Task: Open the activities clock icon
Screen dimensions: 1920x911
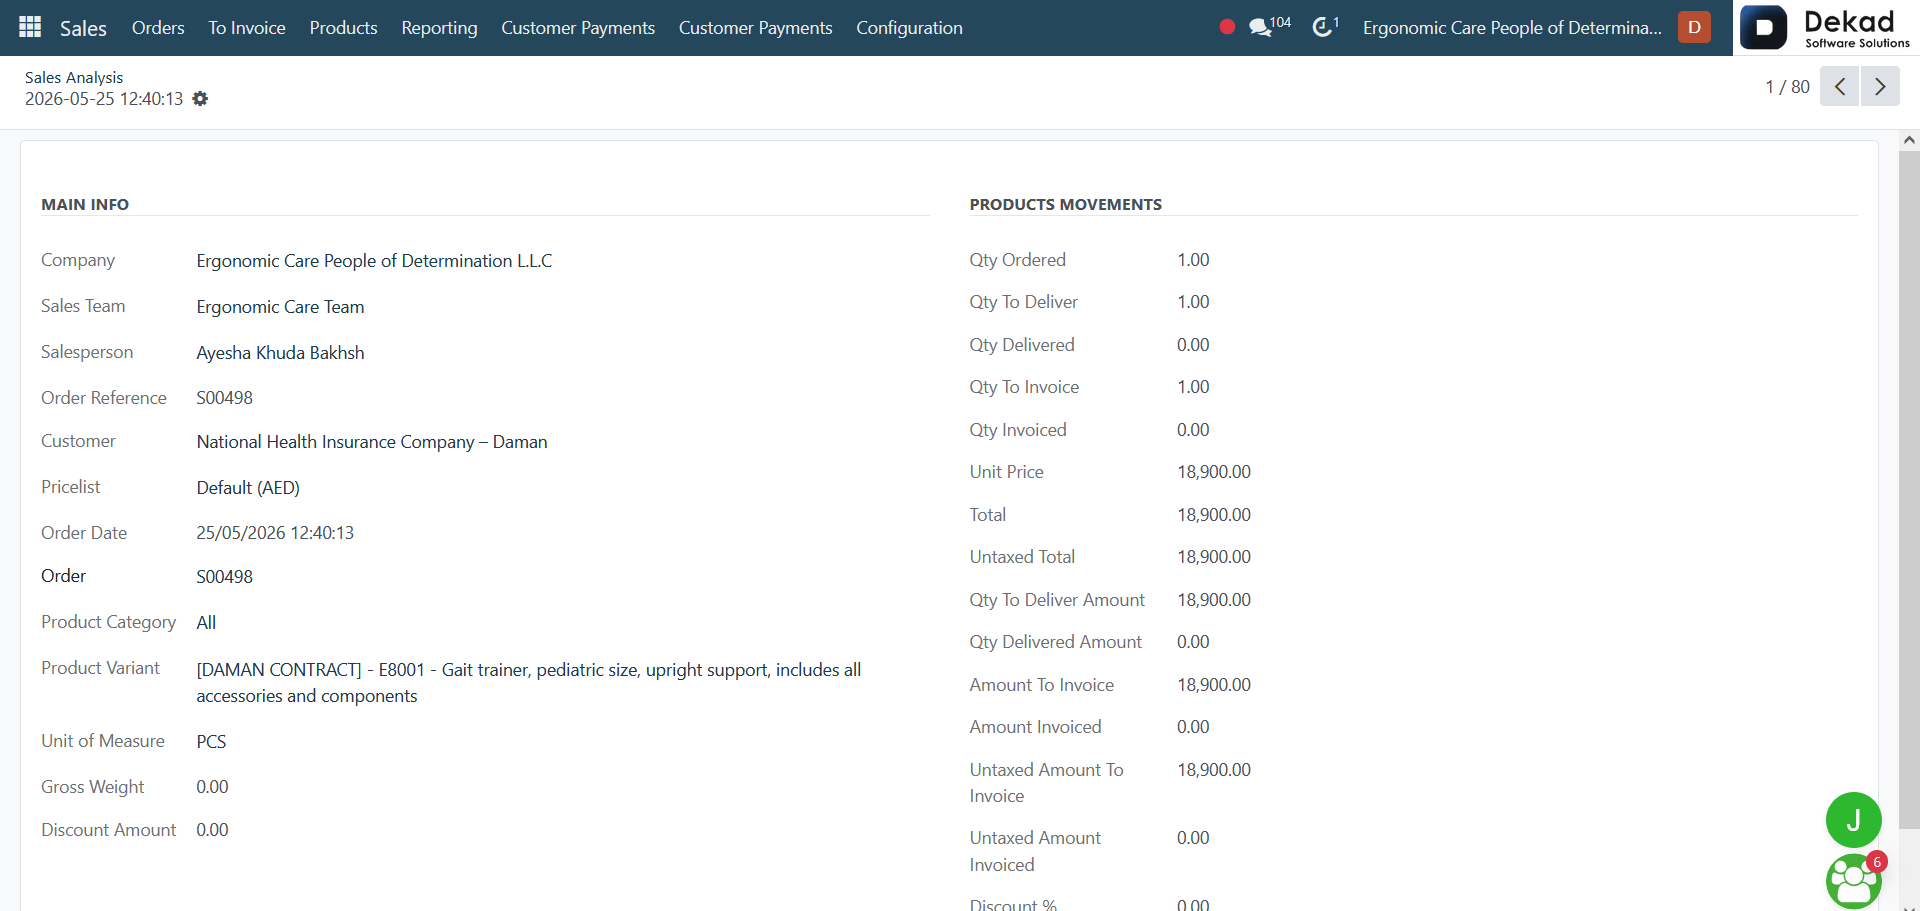Action: pos(1325,26)
